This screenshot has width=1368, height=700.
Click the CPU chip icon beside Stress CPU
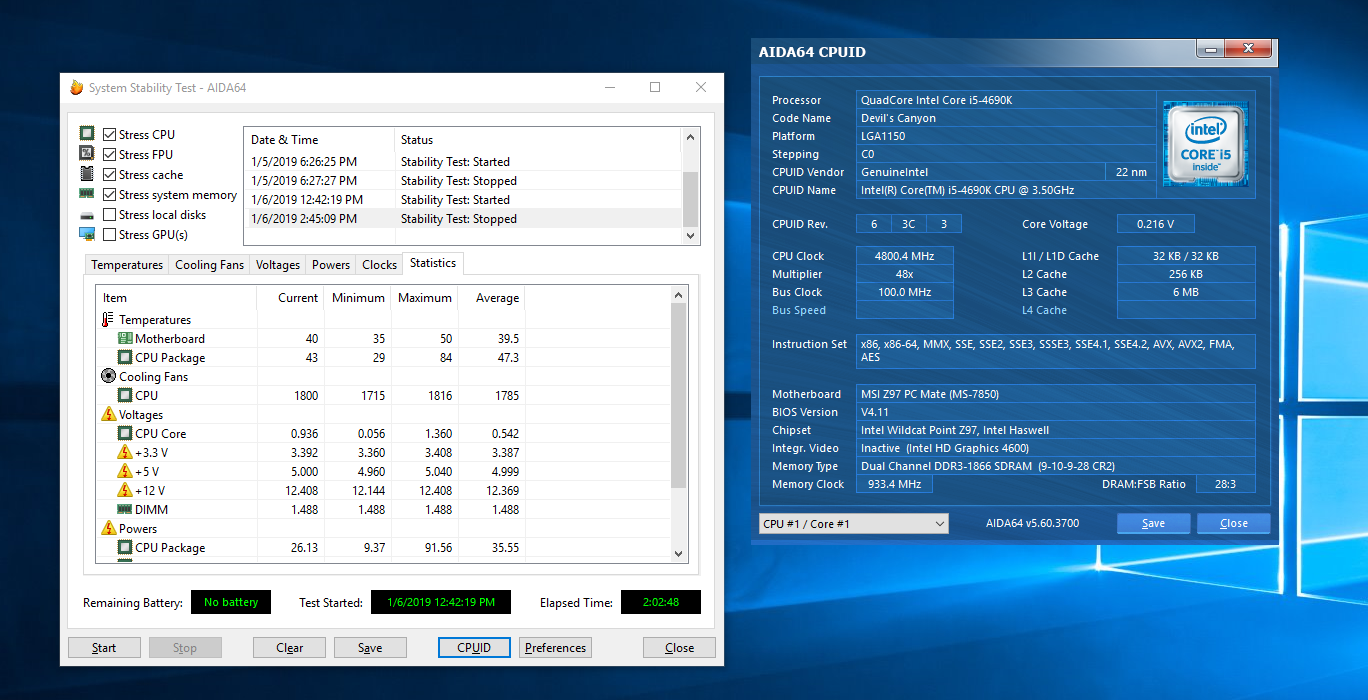pyautogui.click(x=87, y=134)
